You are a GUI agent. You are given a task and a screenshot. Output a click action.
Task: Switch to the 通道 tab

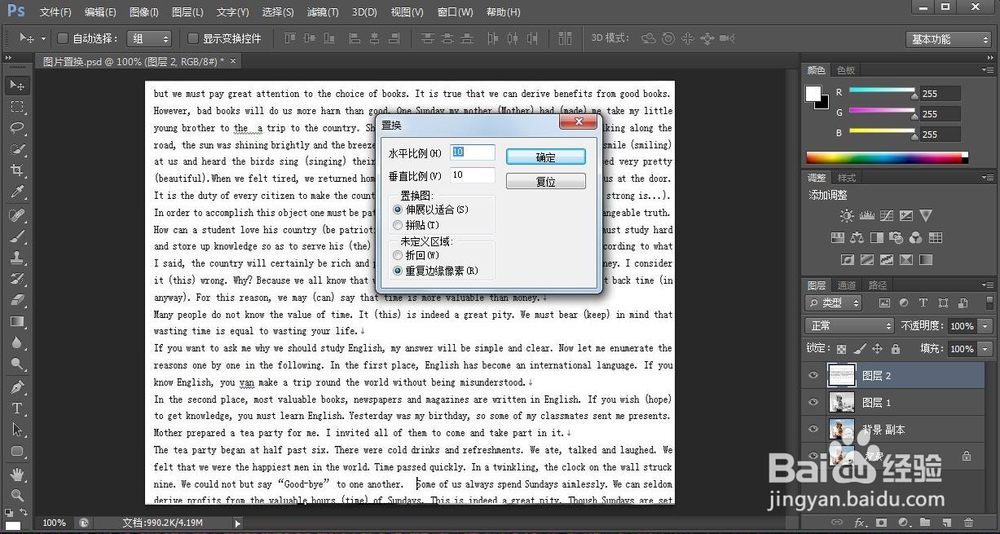(846, 285)
